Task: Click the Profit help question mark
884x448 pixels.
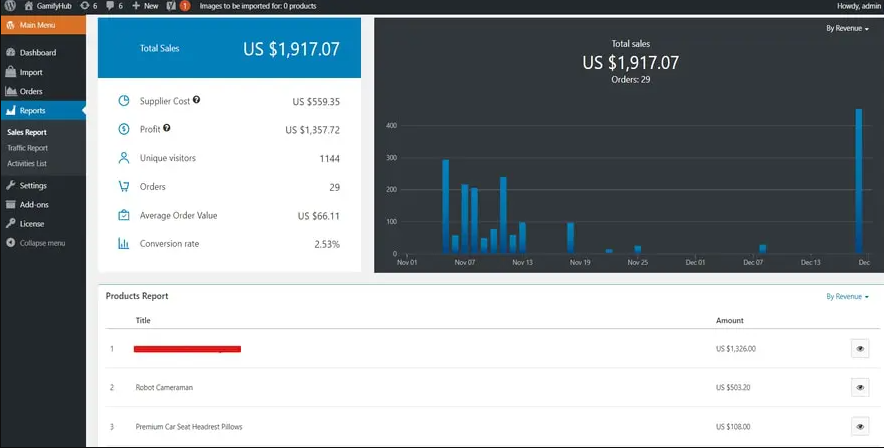Action: pos(167,128)
